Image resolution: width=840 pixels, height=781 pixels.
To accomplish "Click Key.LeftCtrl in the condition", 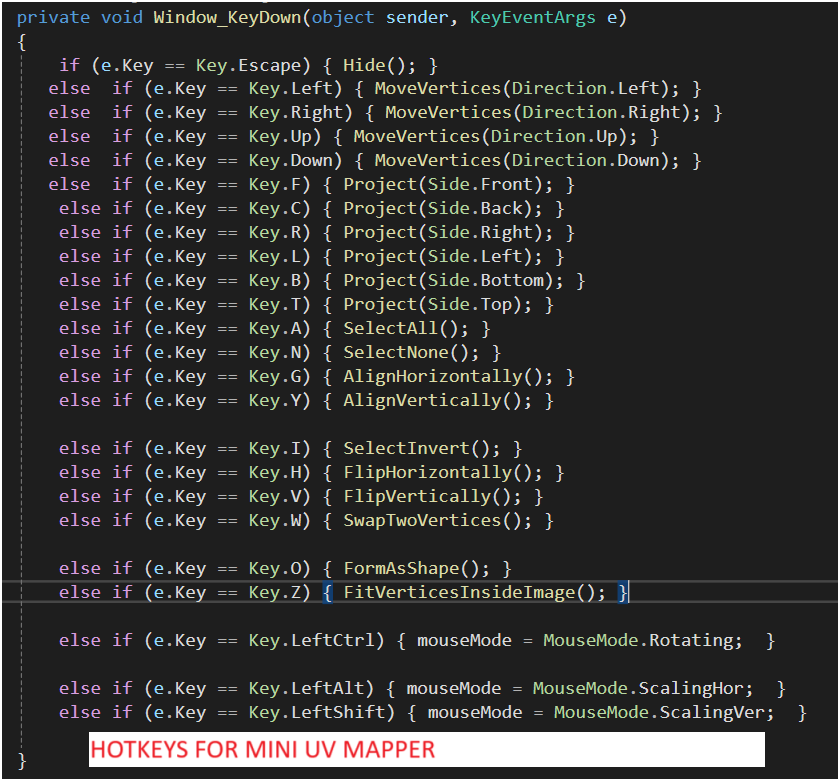I will point(310,641).
